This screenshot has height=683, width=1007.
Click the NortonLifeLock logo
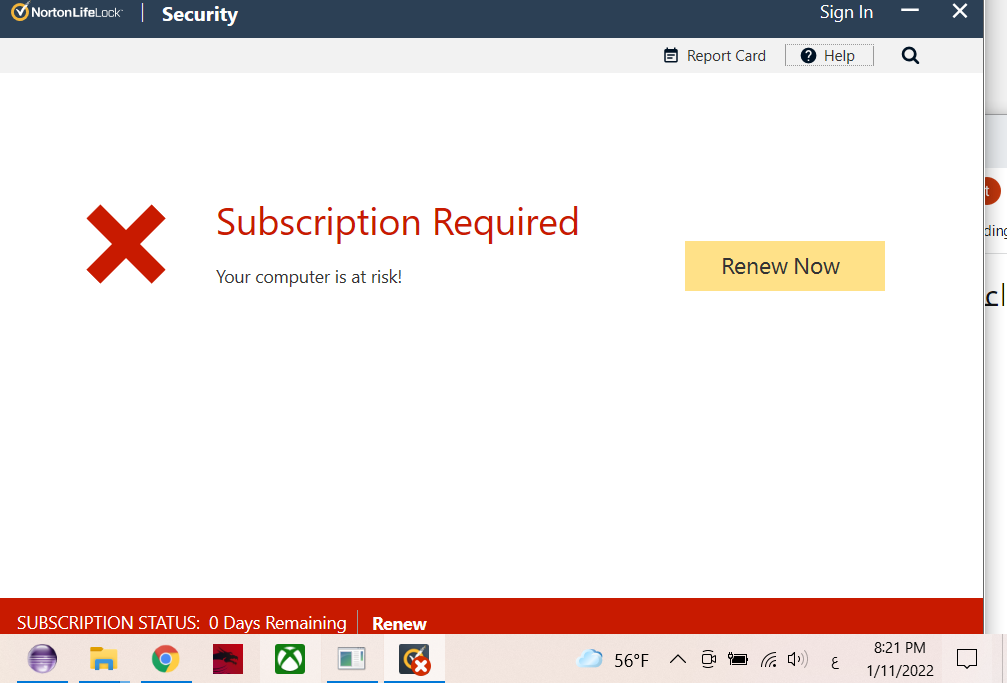(67, 12)
